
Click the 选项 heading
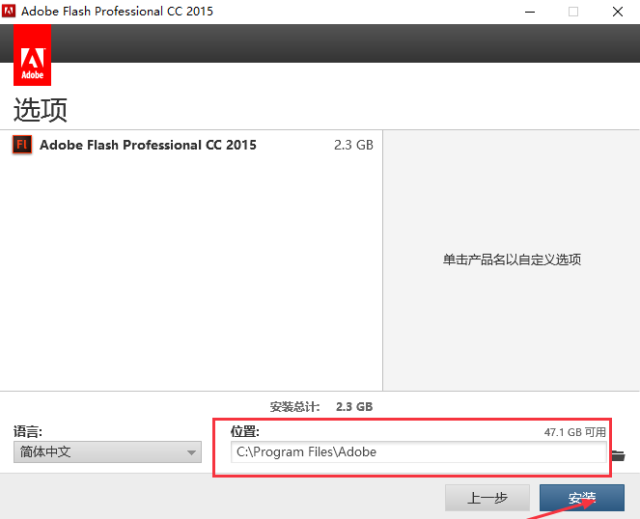coord(40,109)
